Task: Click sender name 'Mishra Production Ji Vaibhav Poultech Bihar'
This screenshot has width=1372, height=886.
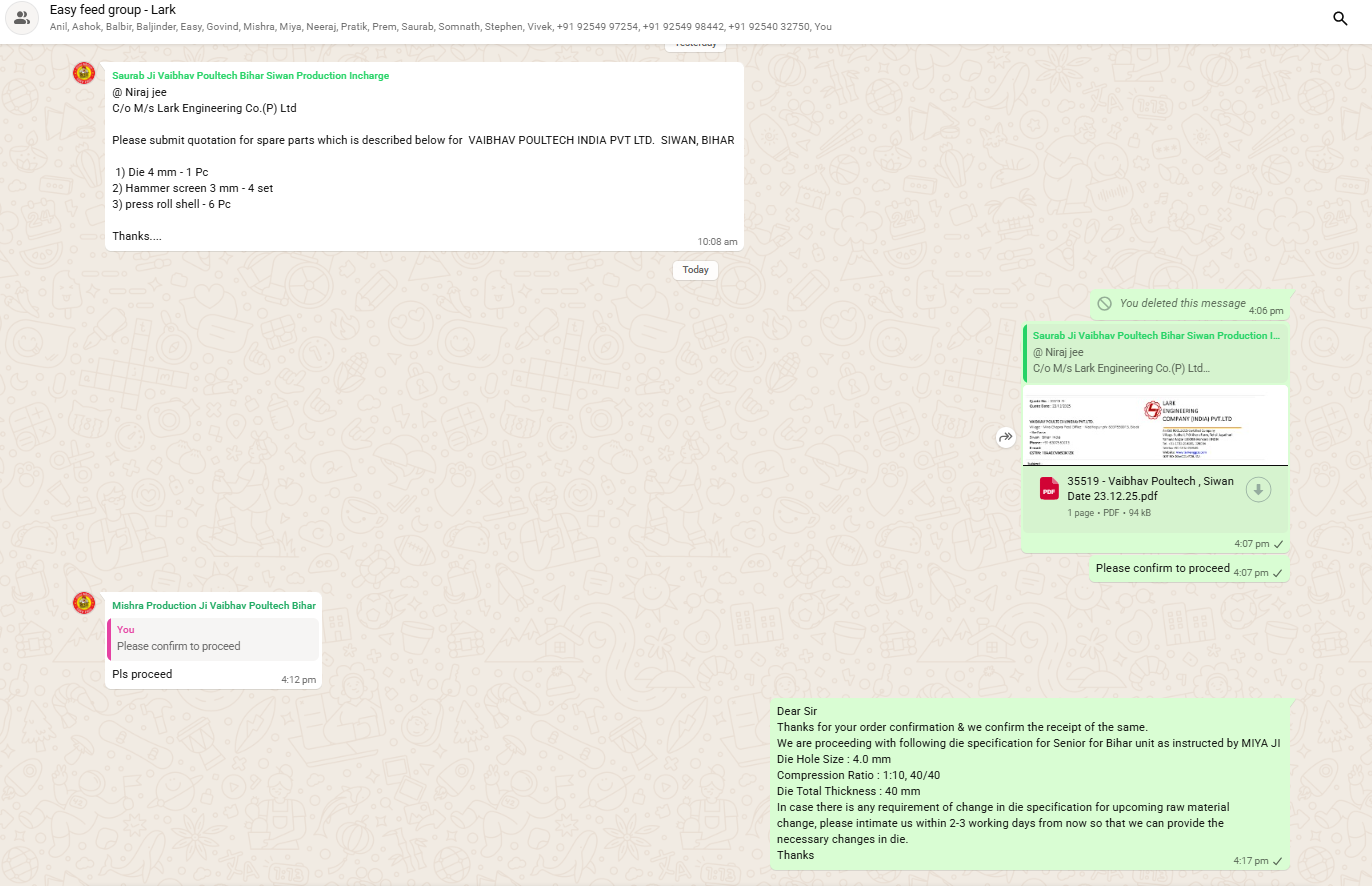Action: coord(213,606)
